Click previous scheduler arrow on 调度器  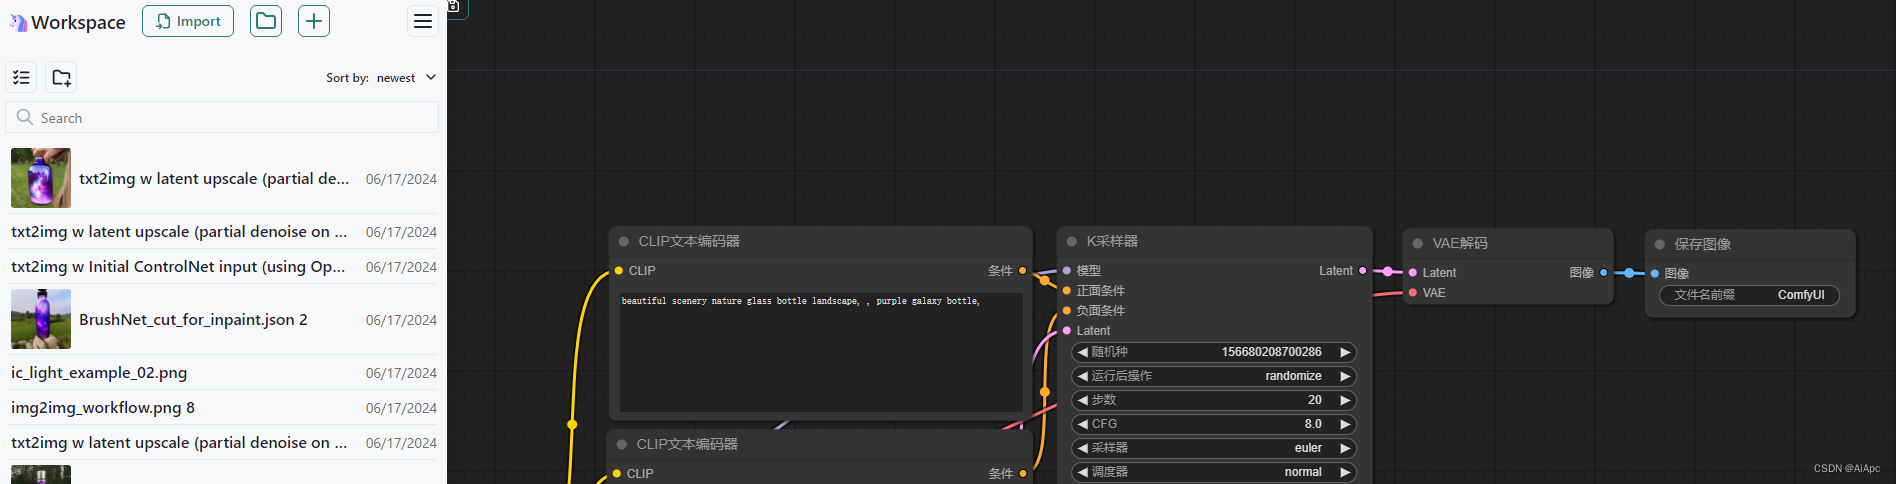click(x=1082, y=472)
